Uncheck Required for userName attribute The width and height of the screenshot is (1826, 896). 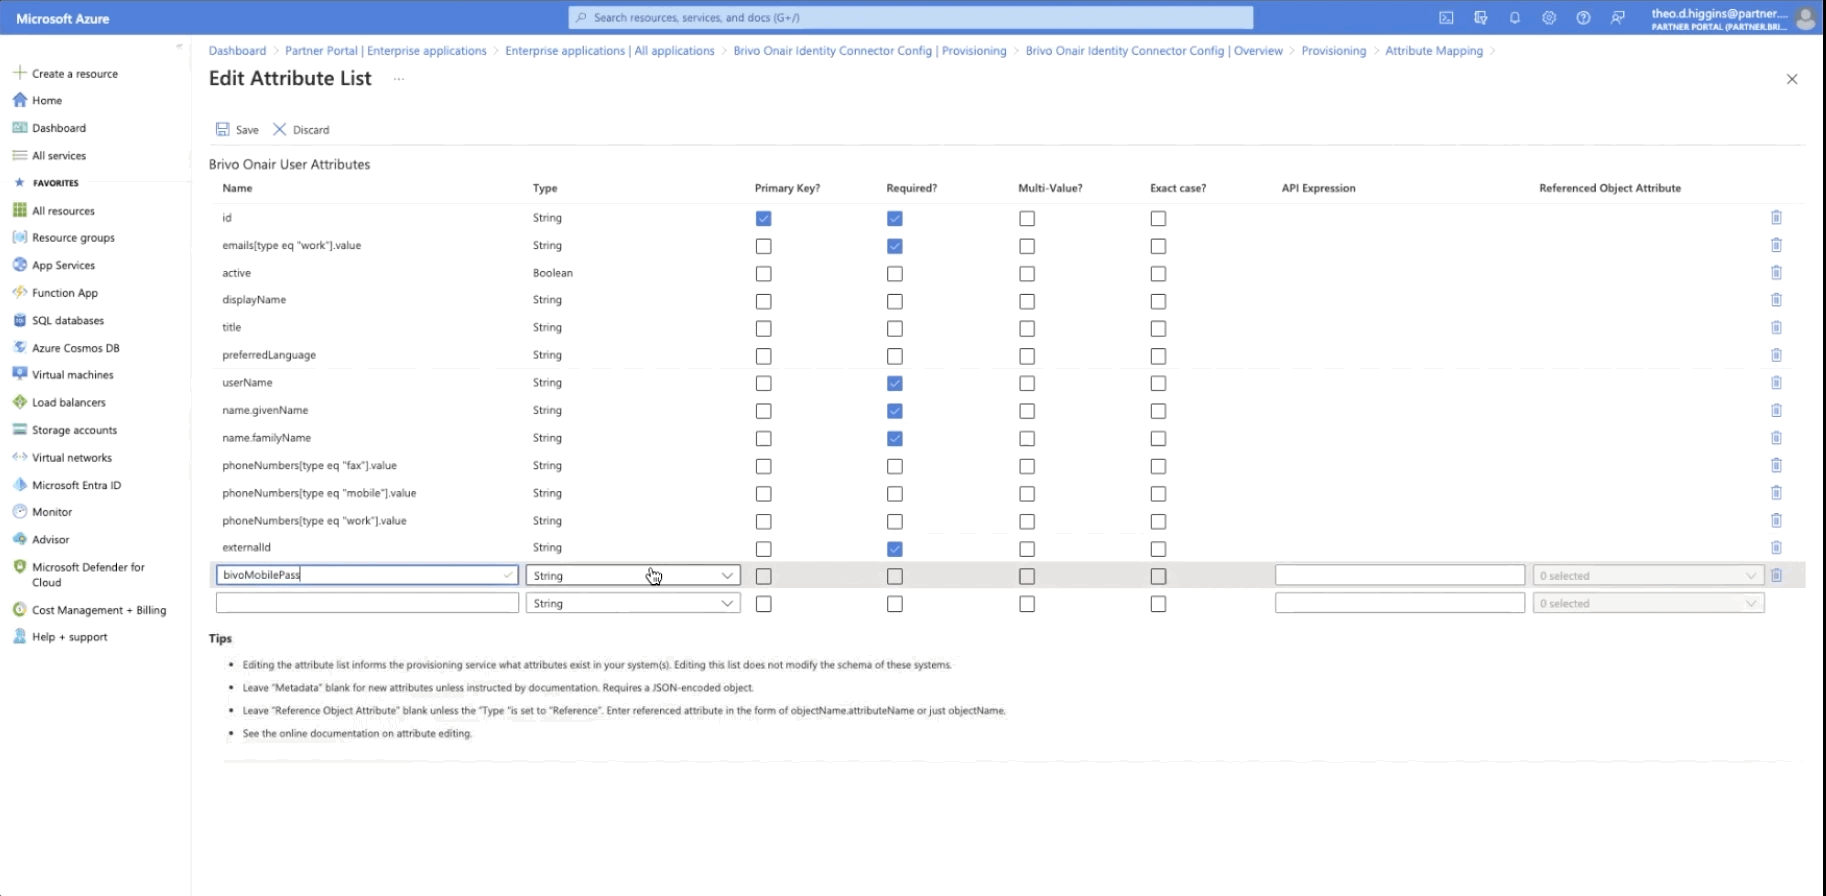tap(895, 383)
